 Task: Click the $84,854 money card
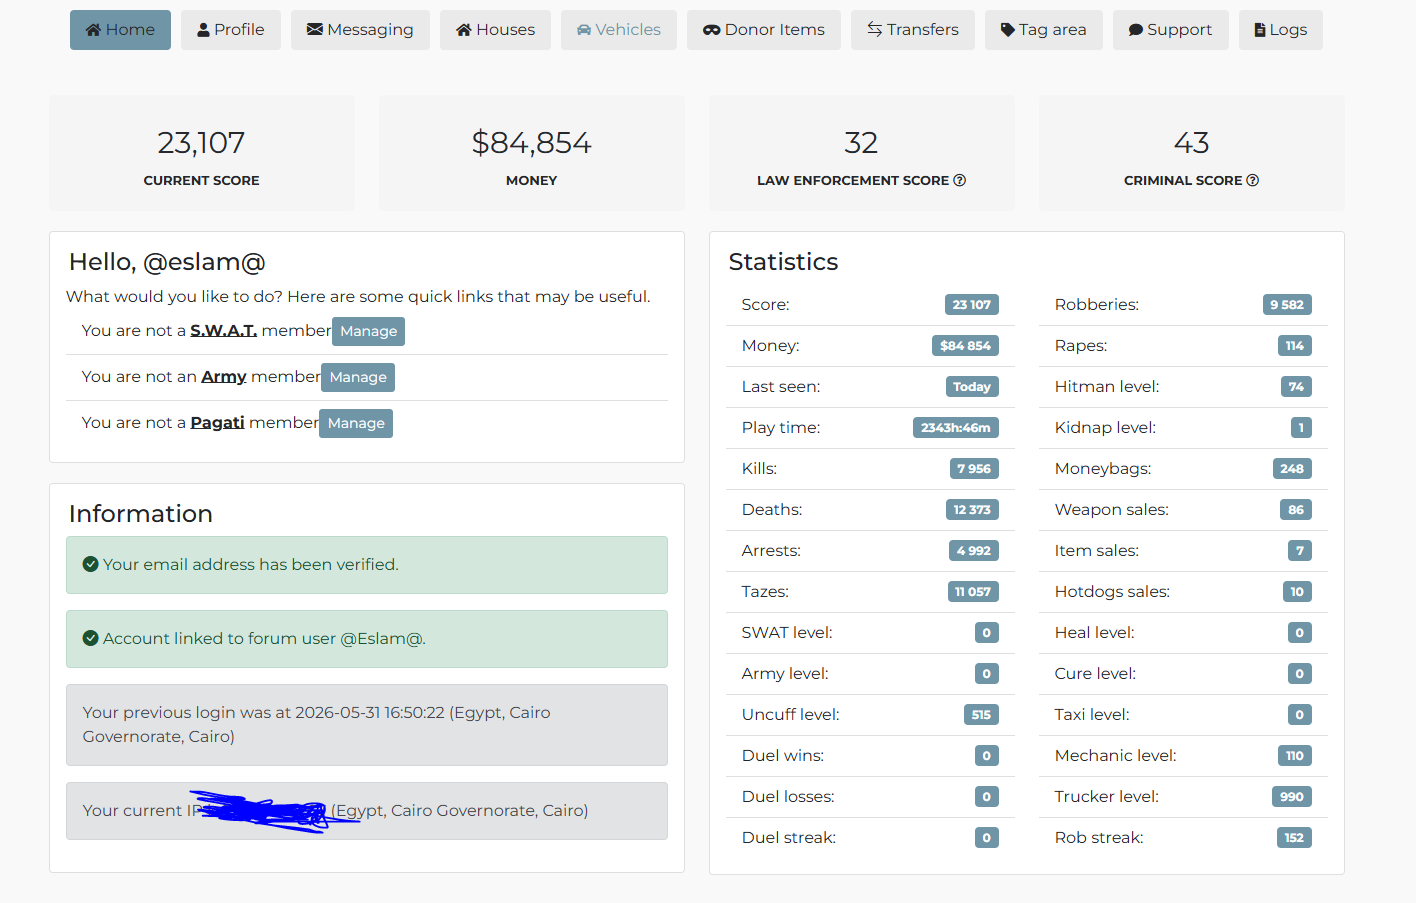[x=532, y=153]
